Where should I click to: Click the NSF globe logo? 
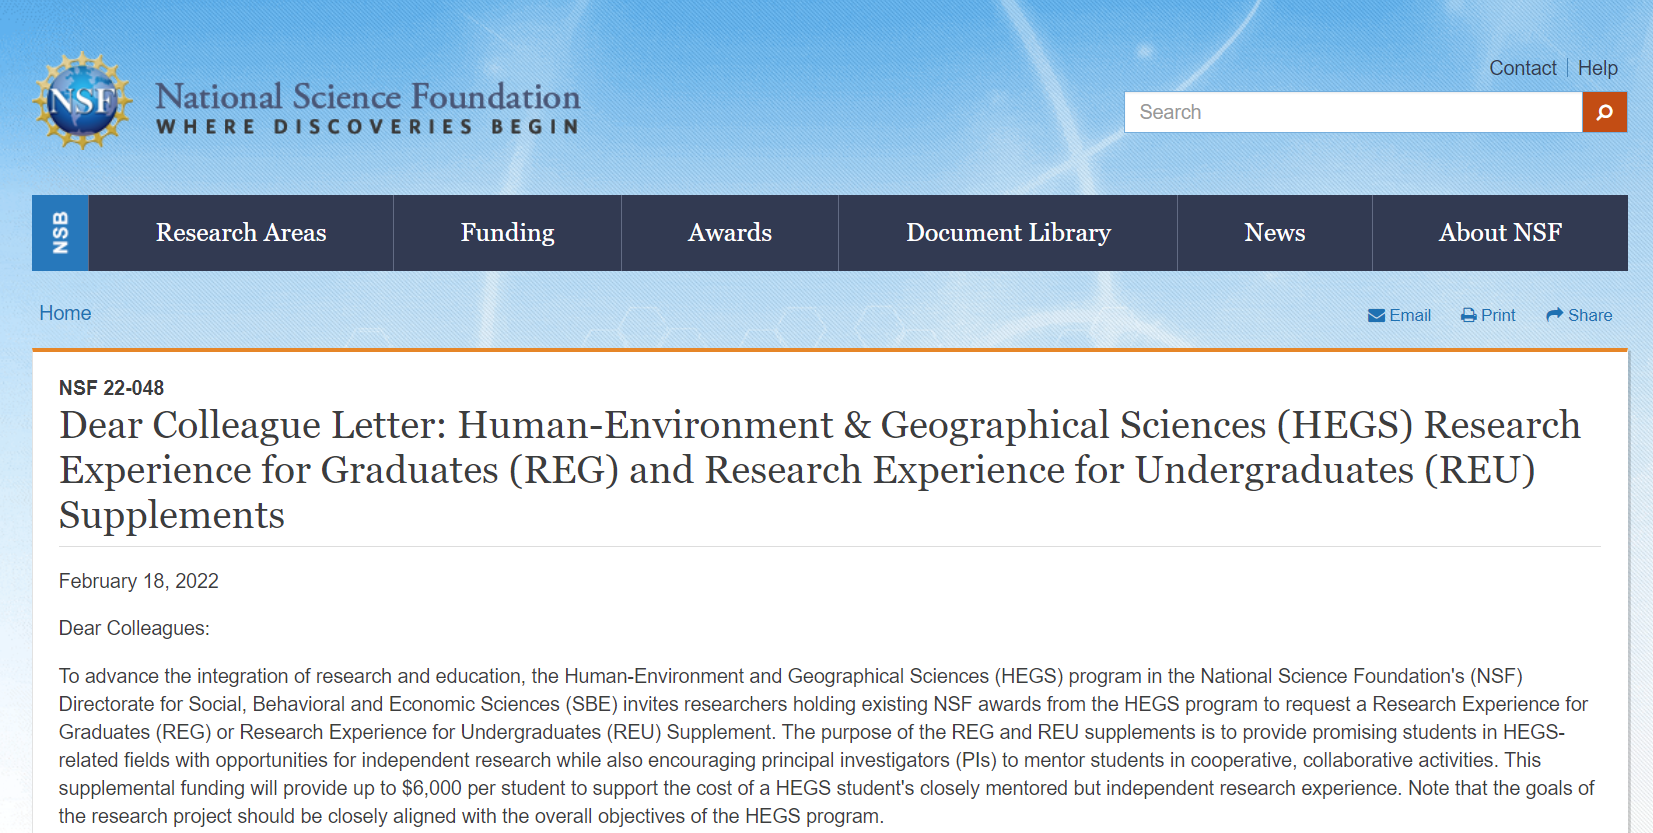click(x=82, y=101)
